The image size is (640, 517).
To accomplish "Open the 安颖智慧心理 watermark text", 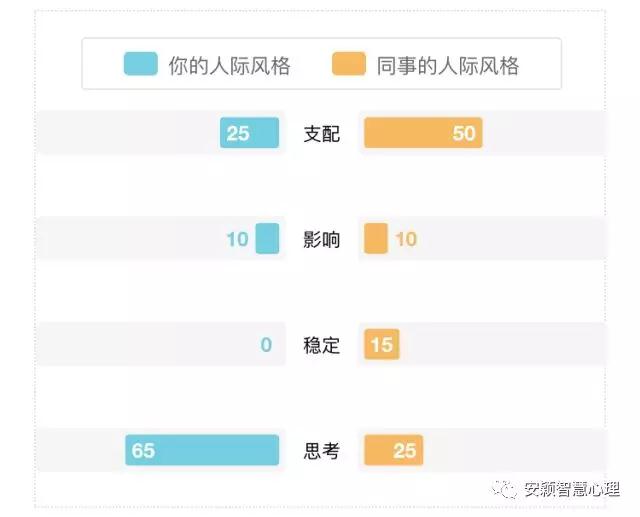I will click(x=572, y=489).
